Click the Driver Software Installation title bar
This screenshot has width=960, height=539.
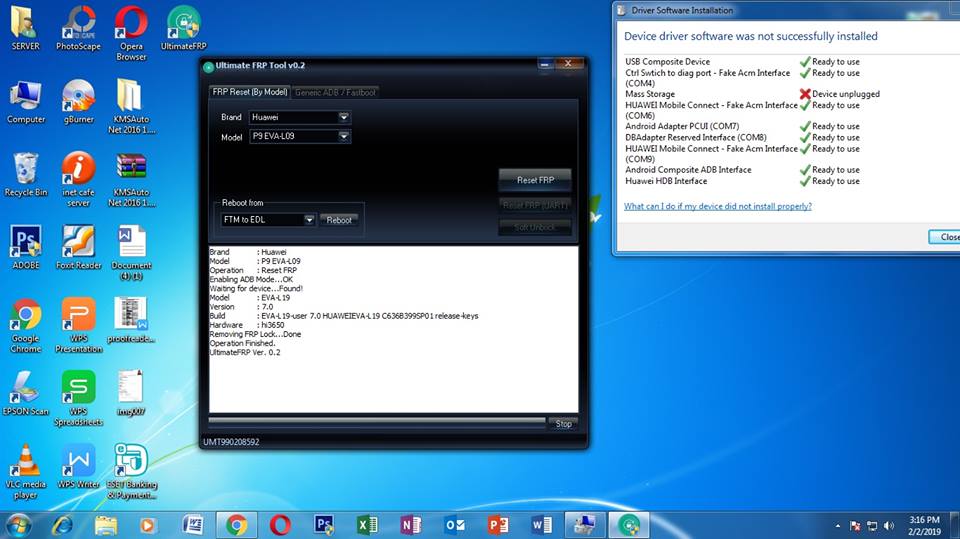coord(787,10)
